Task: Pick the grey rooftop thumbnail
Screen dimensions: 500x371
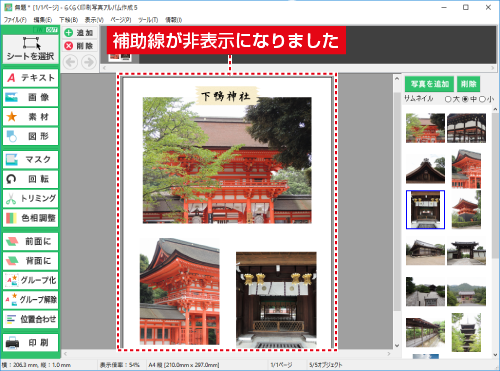Action: (425, 291)
